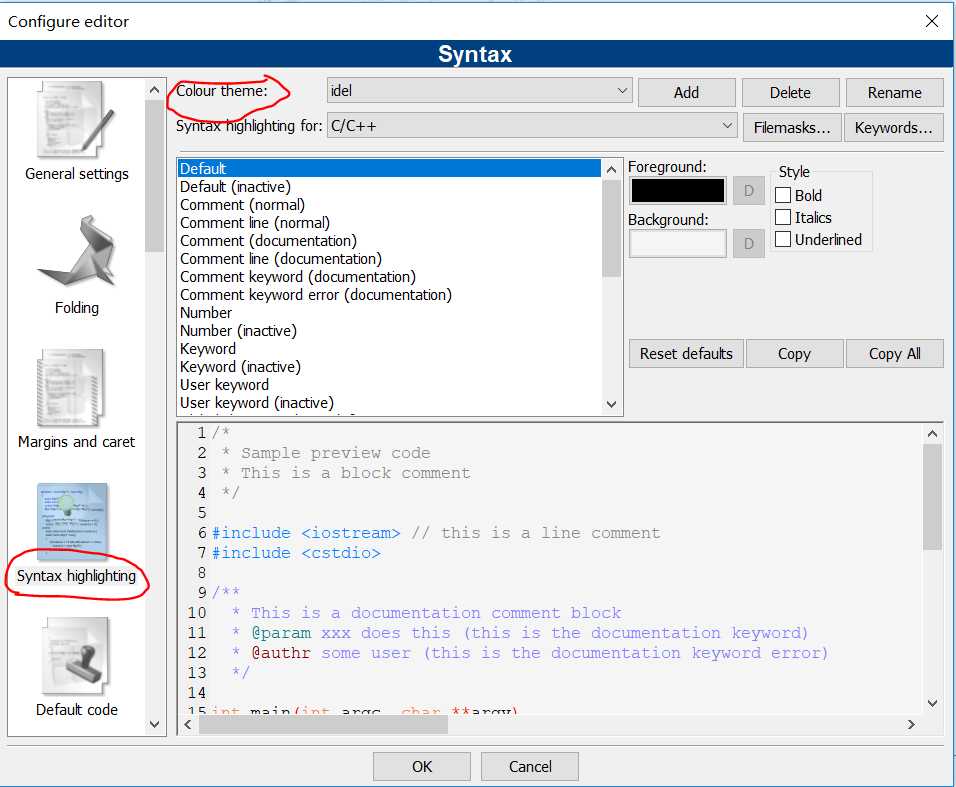Confirm with the OK button
This screenshot has width=956, height=787.
coord(422,766)
